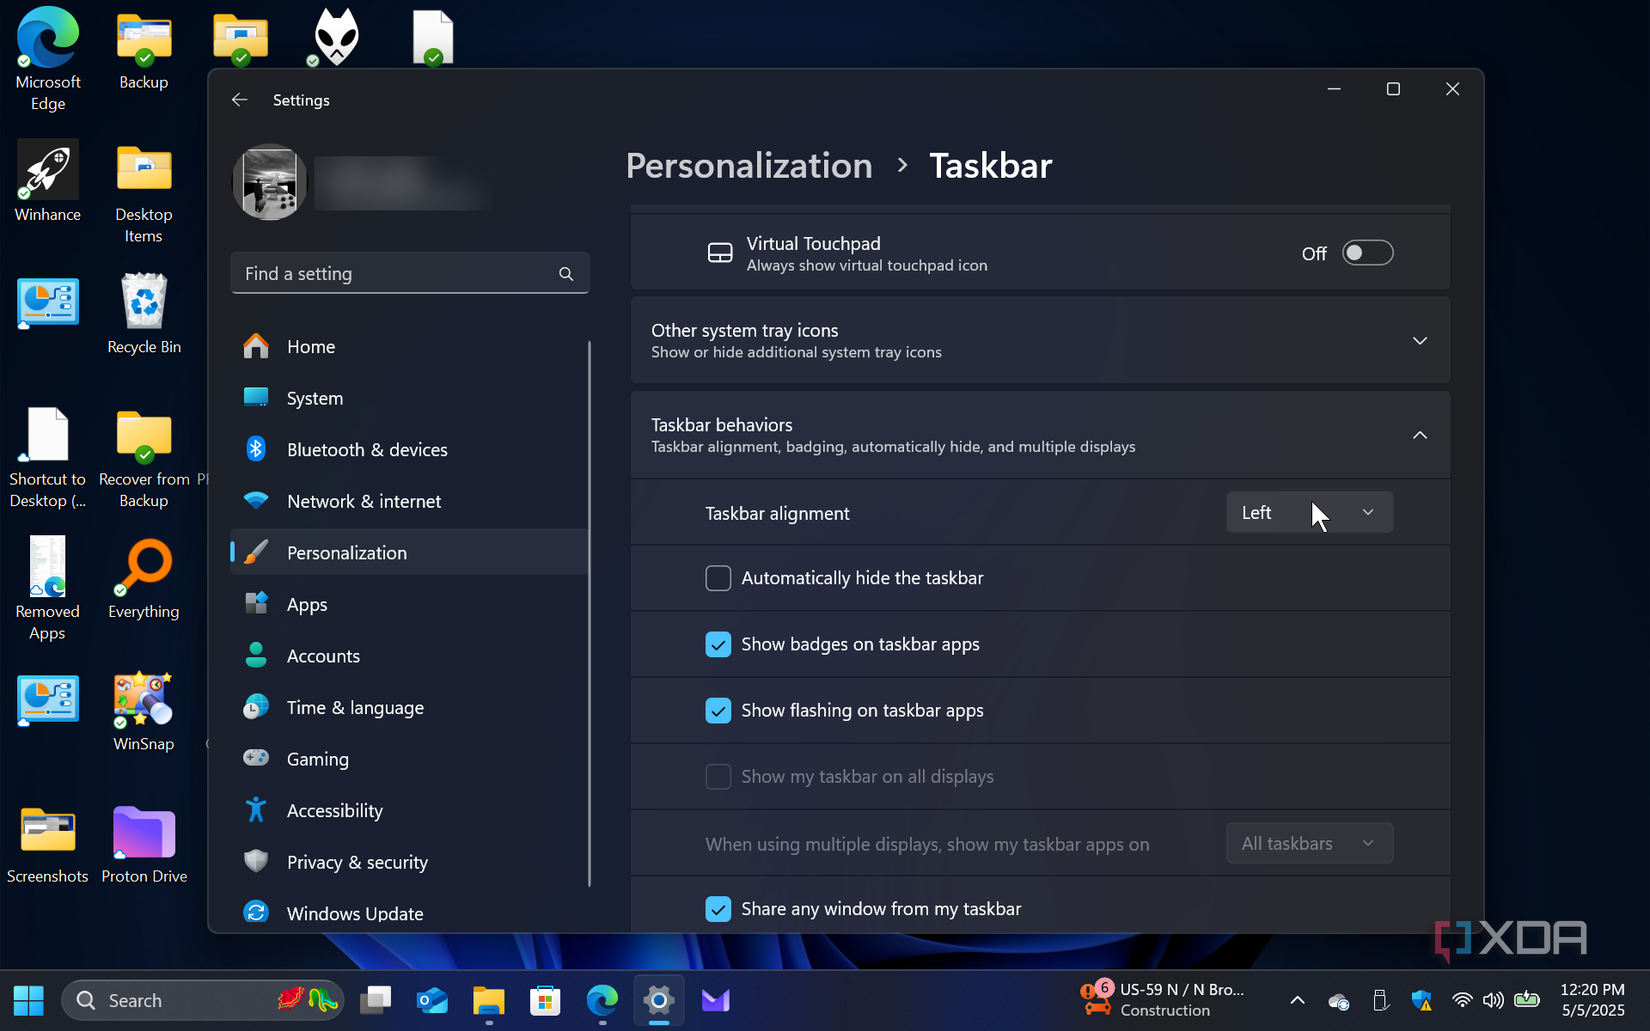Open the Apps settings page

(409, 604)
